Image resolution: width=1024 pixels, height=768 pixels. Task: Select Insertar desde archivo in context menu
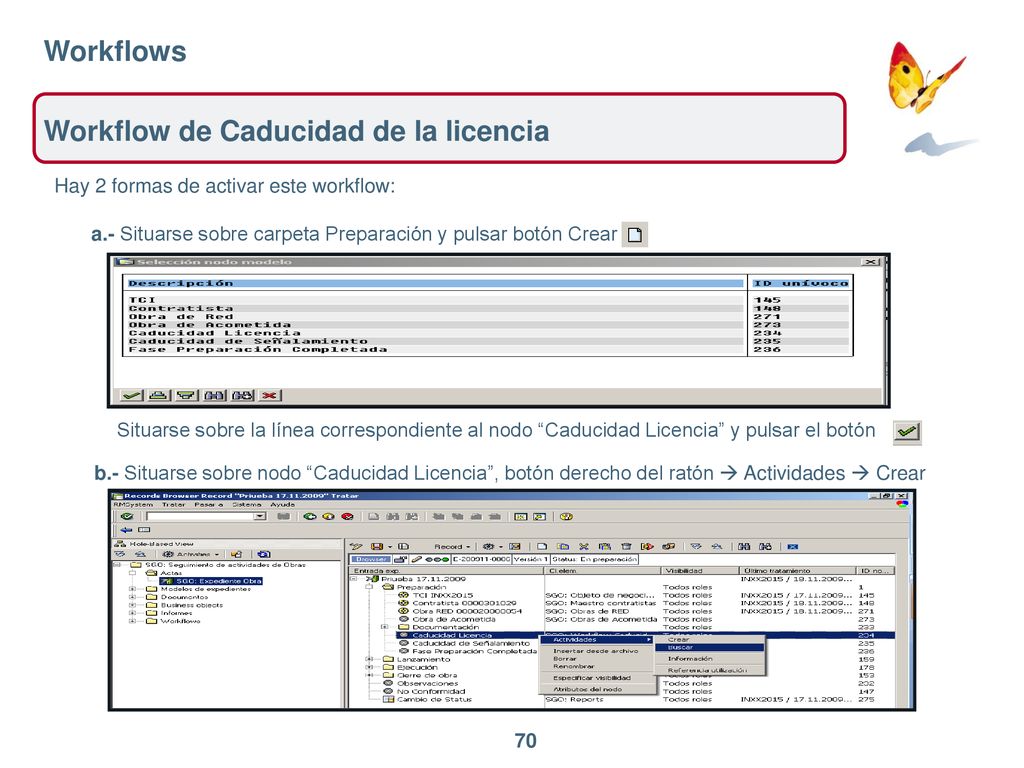(596, 651)
